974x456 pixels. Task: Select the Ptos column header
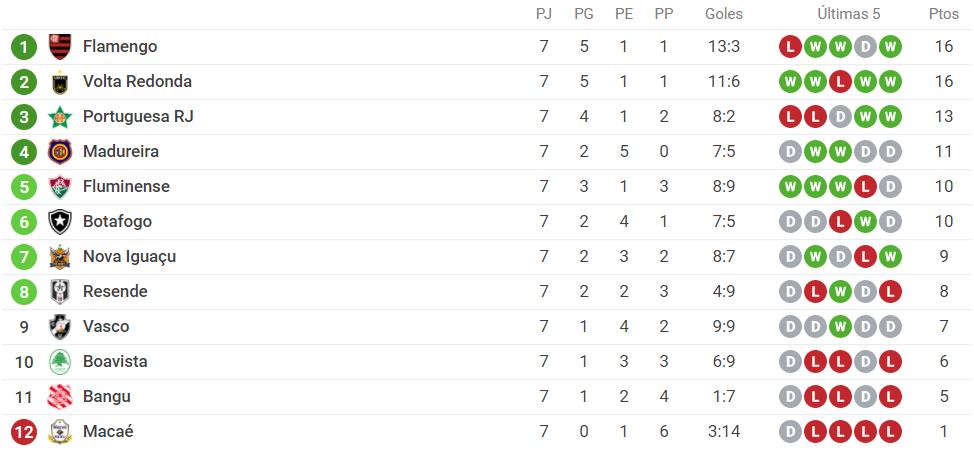944,14
